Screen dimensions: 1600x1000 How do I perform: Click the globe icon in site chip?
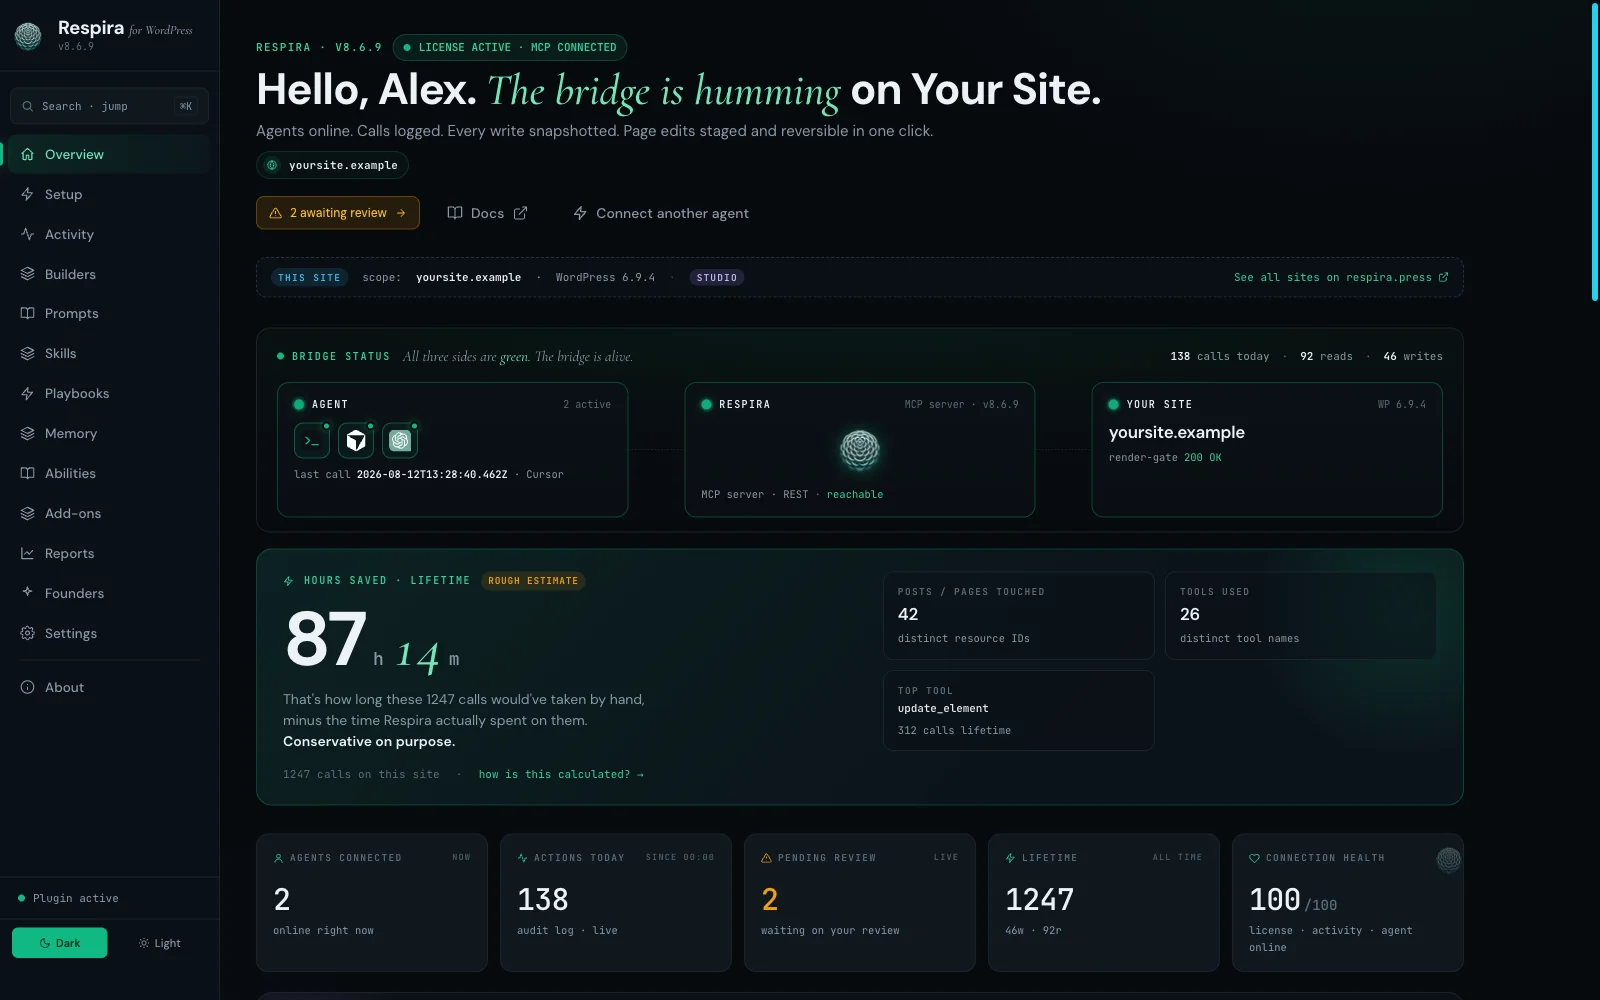pos(272,165)
